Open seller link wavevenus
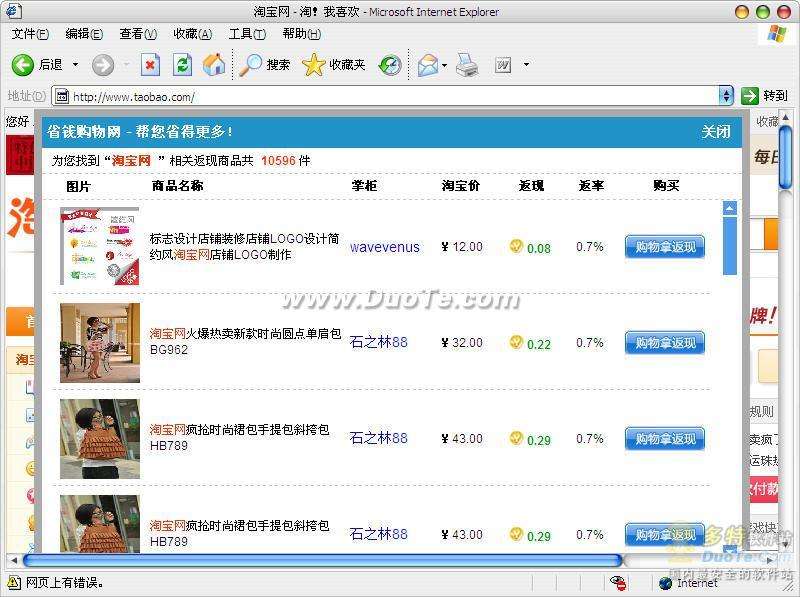Screen dimensions: 800x597 click(385, 247)
